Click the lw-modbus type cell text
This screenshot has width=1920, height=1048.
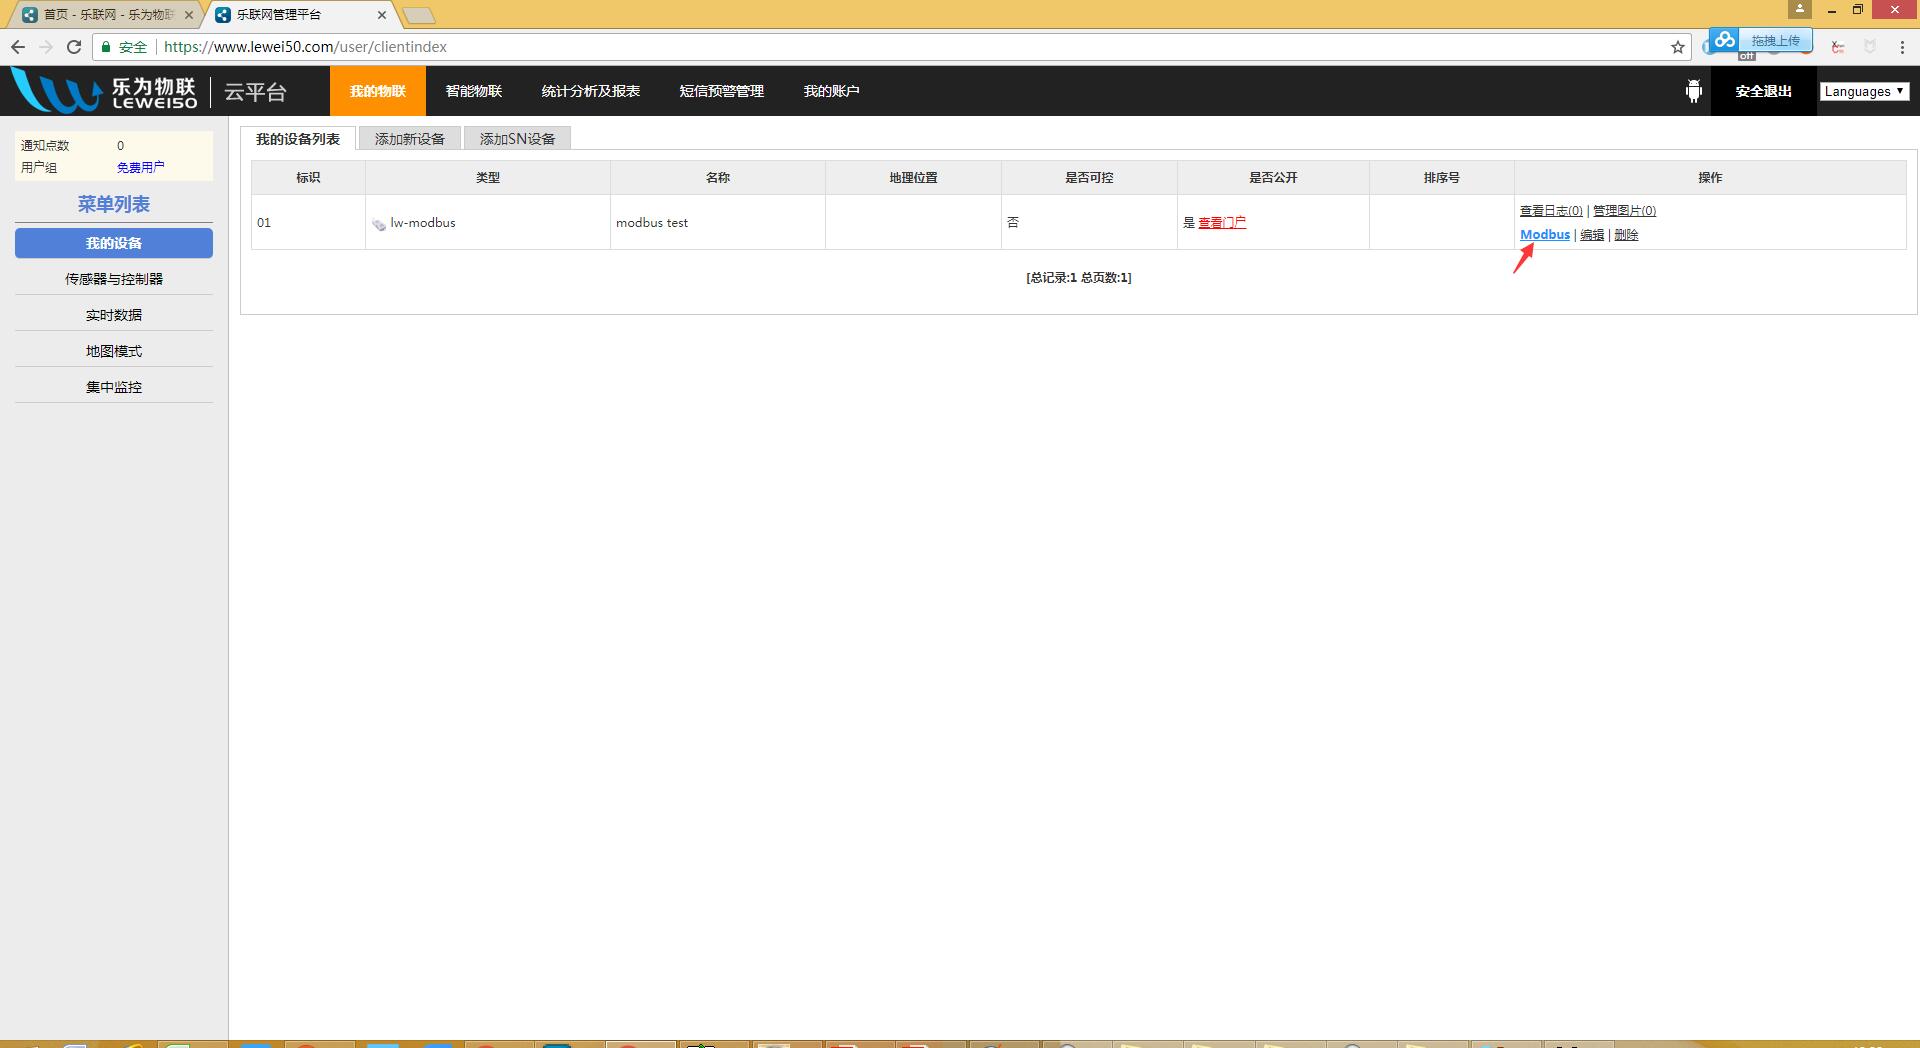click(x=423, y=223)
